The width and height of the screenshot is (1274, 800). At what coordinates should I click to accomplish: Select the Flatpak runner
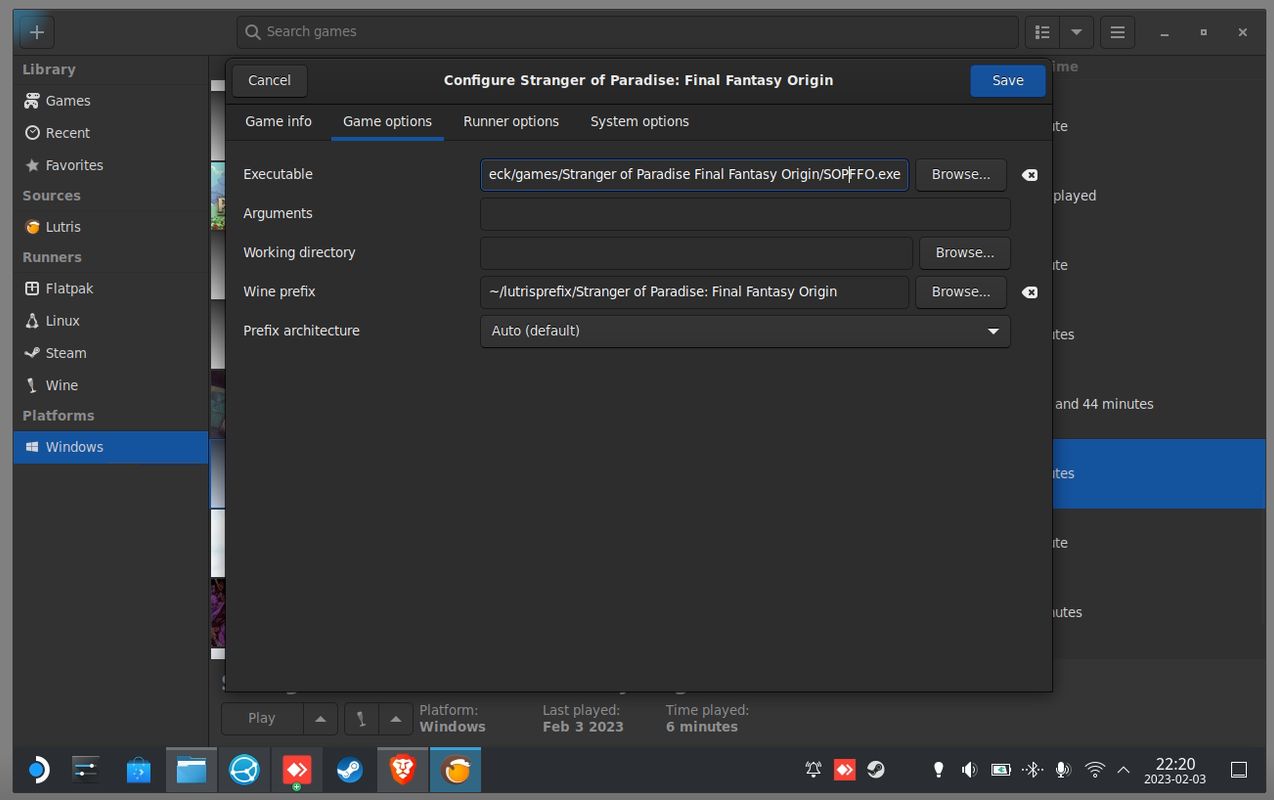[111, 288]
